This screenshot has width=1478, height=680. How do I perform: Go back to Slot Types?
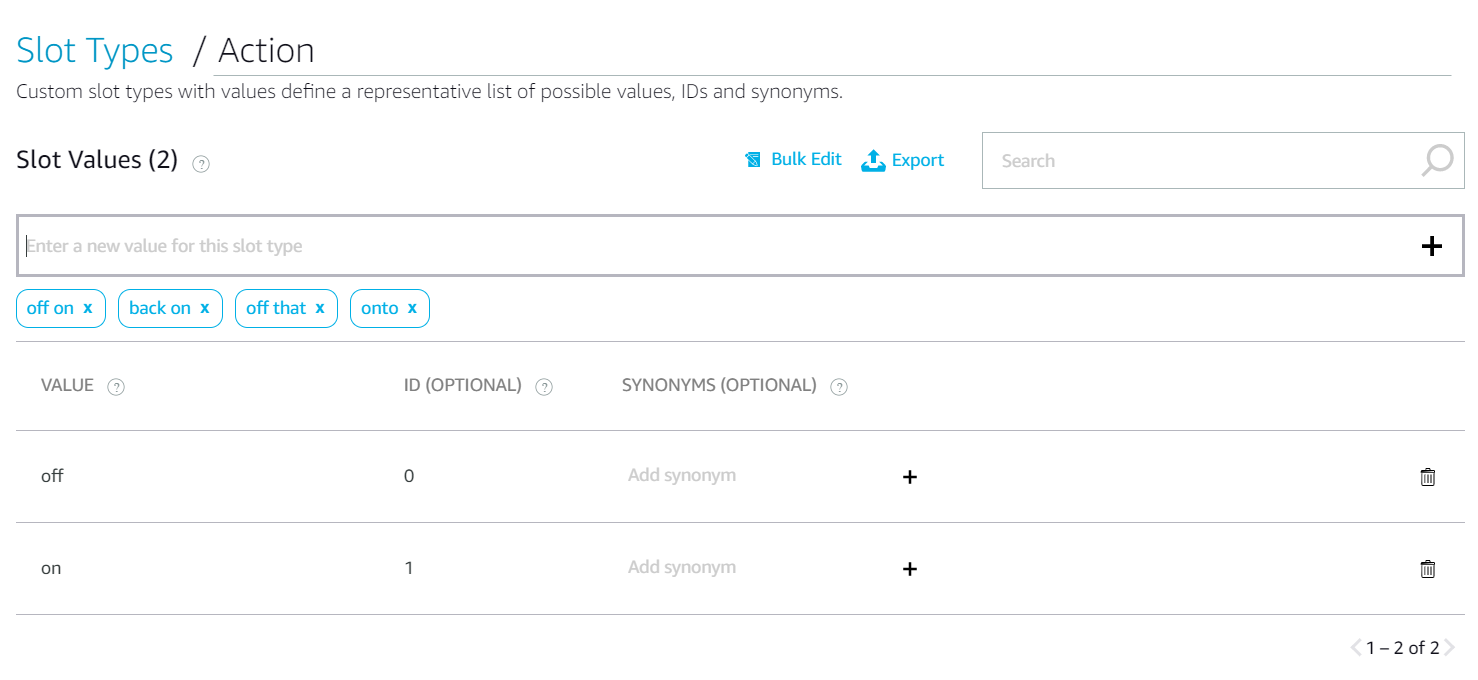click(95, 50)
